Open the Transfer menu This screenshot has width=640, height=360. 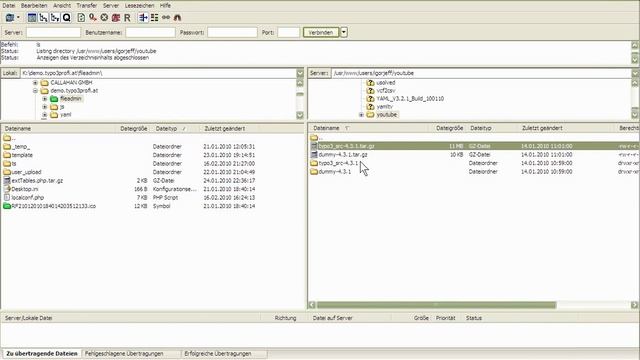(87, 5)
